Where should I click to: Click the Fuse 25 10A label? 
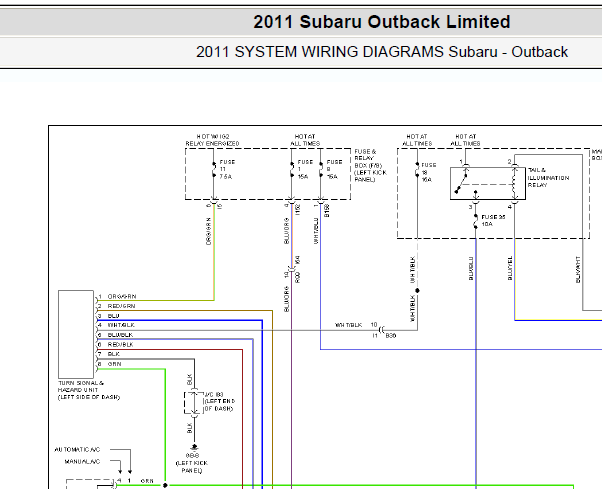493,220
